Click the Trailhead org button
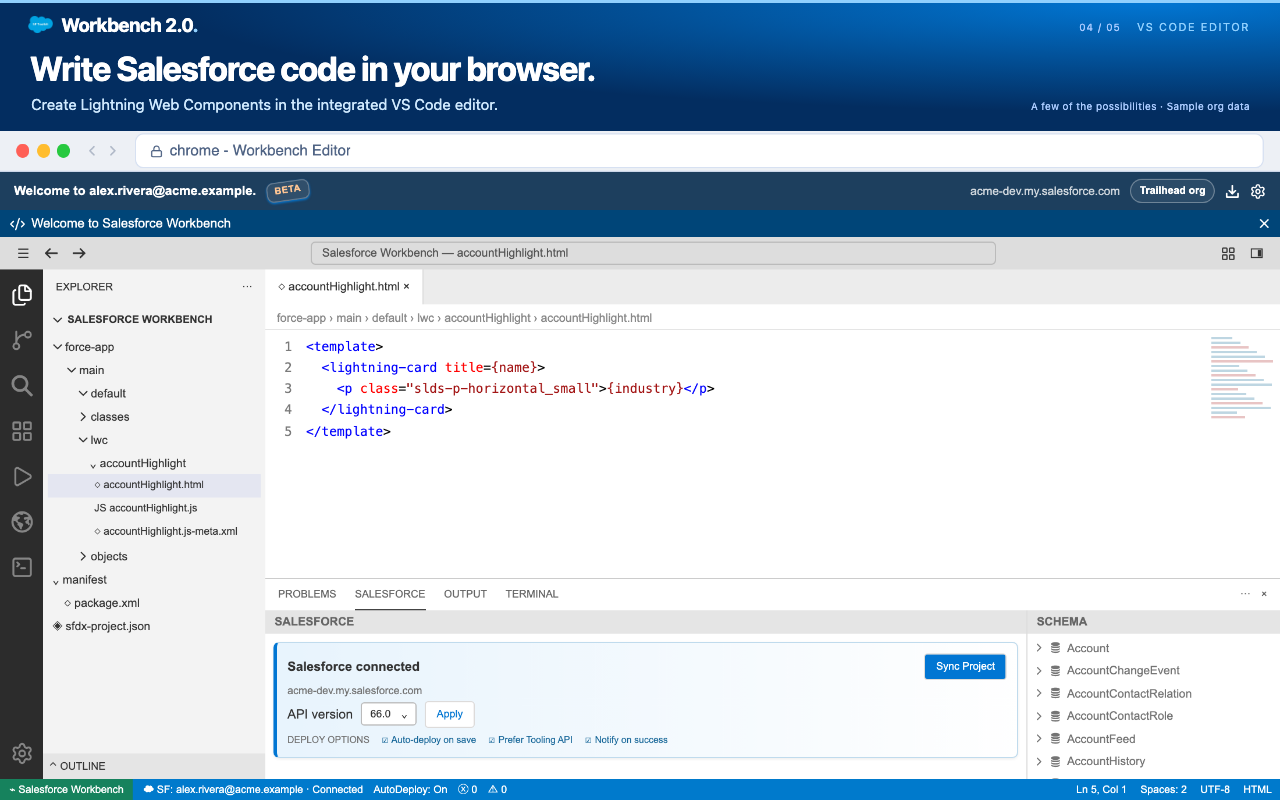The image size is (1280, 800). pyautogui.click(x=1172, y=191)
